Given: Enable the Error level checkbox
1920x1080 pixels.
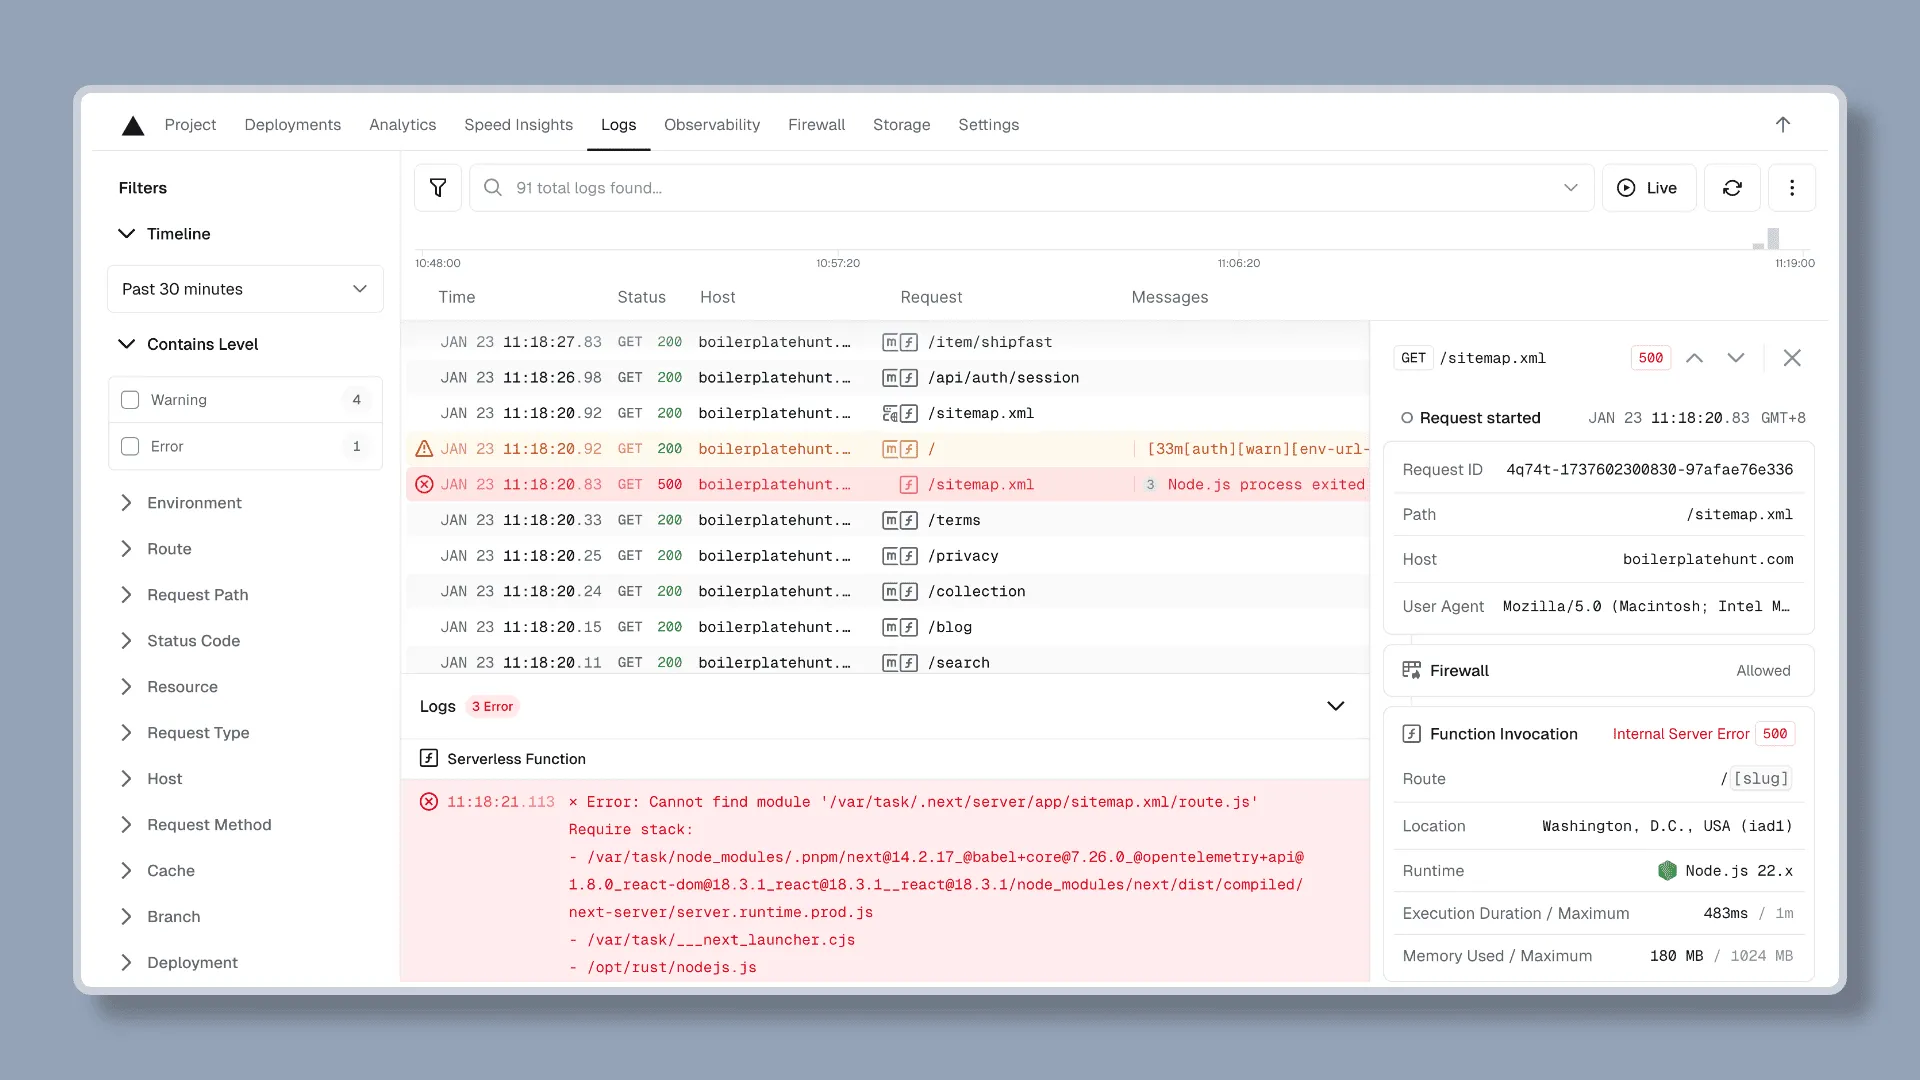Looking at the screenshot, I should (x=130, y=447).
